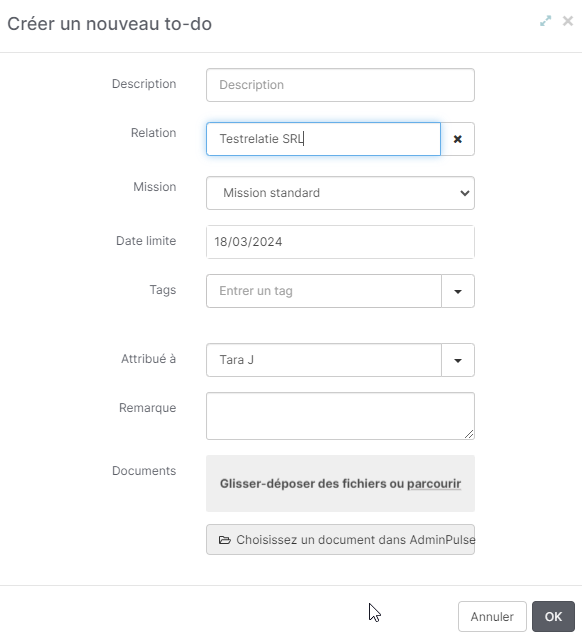
Task: Click the resize handle of the Remarque box
Action: click(x=469, y=434)
